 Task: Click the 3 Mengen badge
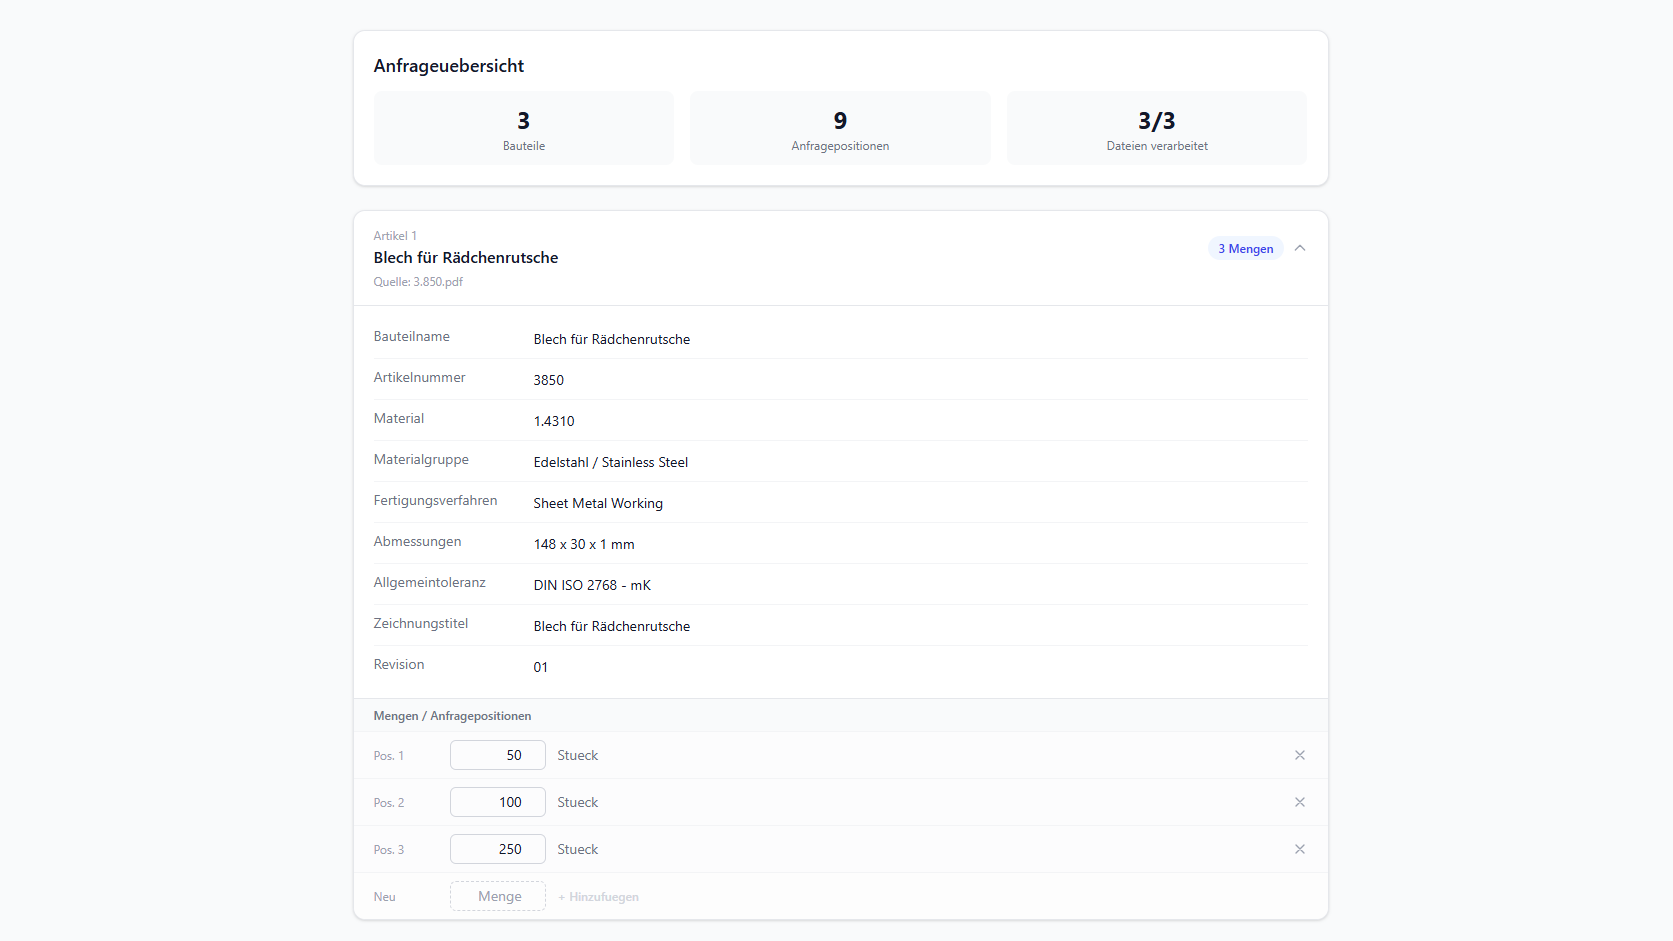coord(1245,249)
